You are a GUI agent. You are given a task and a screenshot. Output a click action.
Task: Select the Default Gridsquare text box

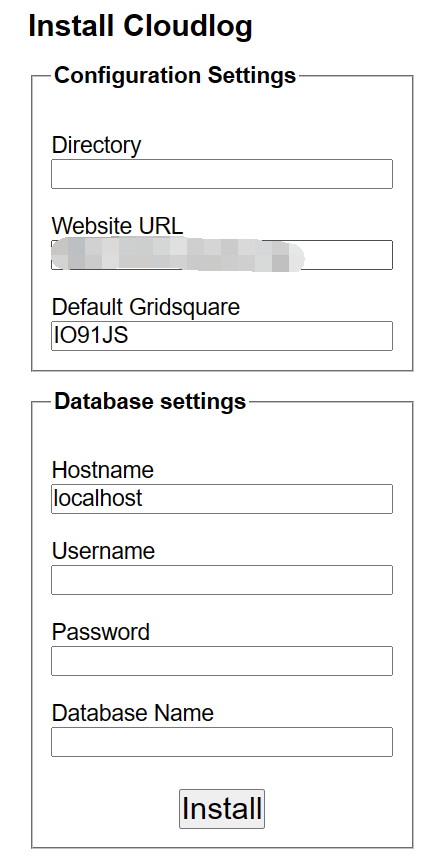[x=222, y=336]
